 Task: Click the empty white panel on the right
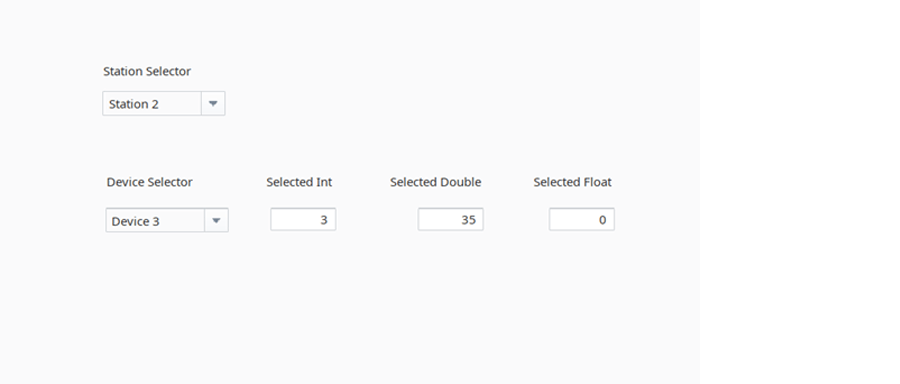[x=800, y=192]
